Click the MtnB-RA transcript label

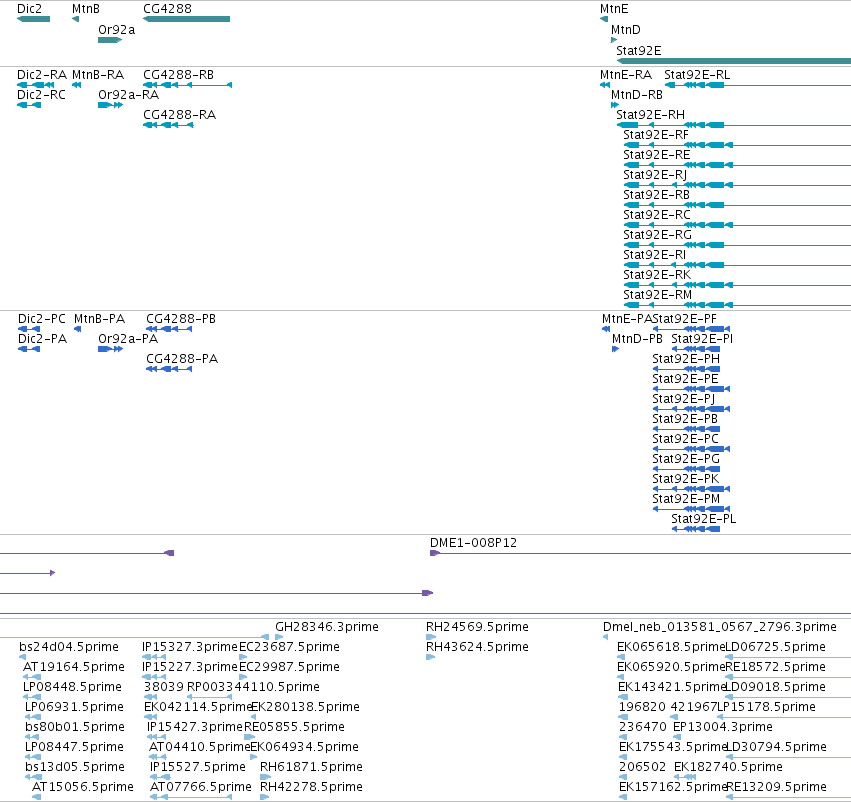[x=98, y=74]
